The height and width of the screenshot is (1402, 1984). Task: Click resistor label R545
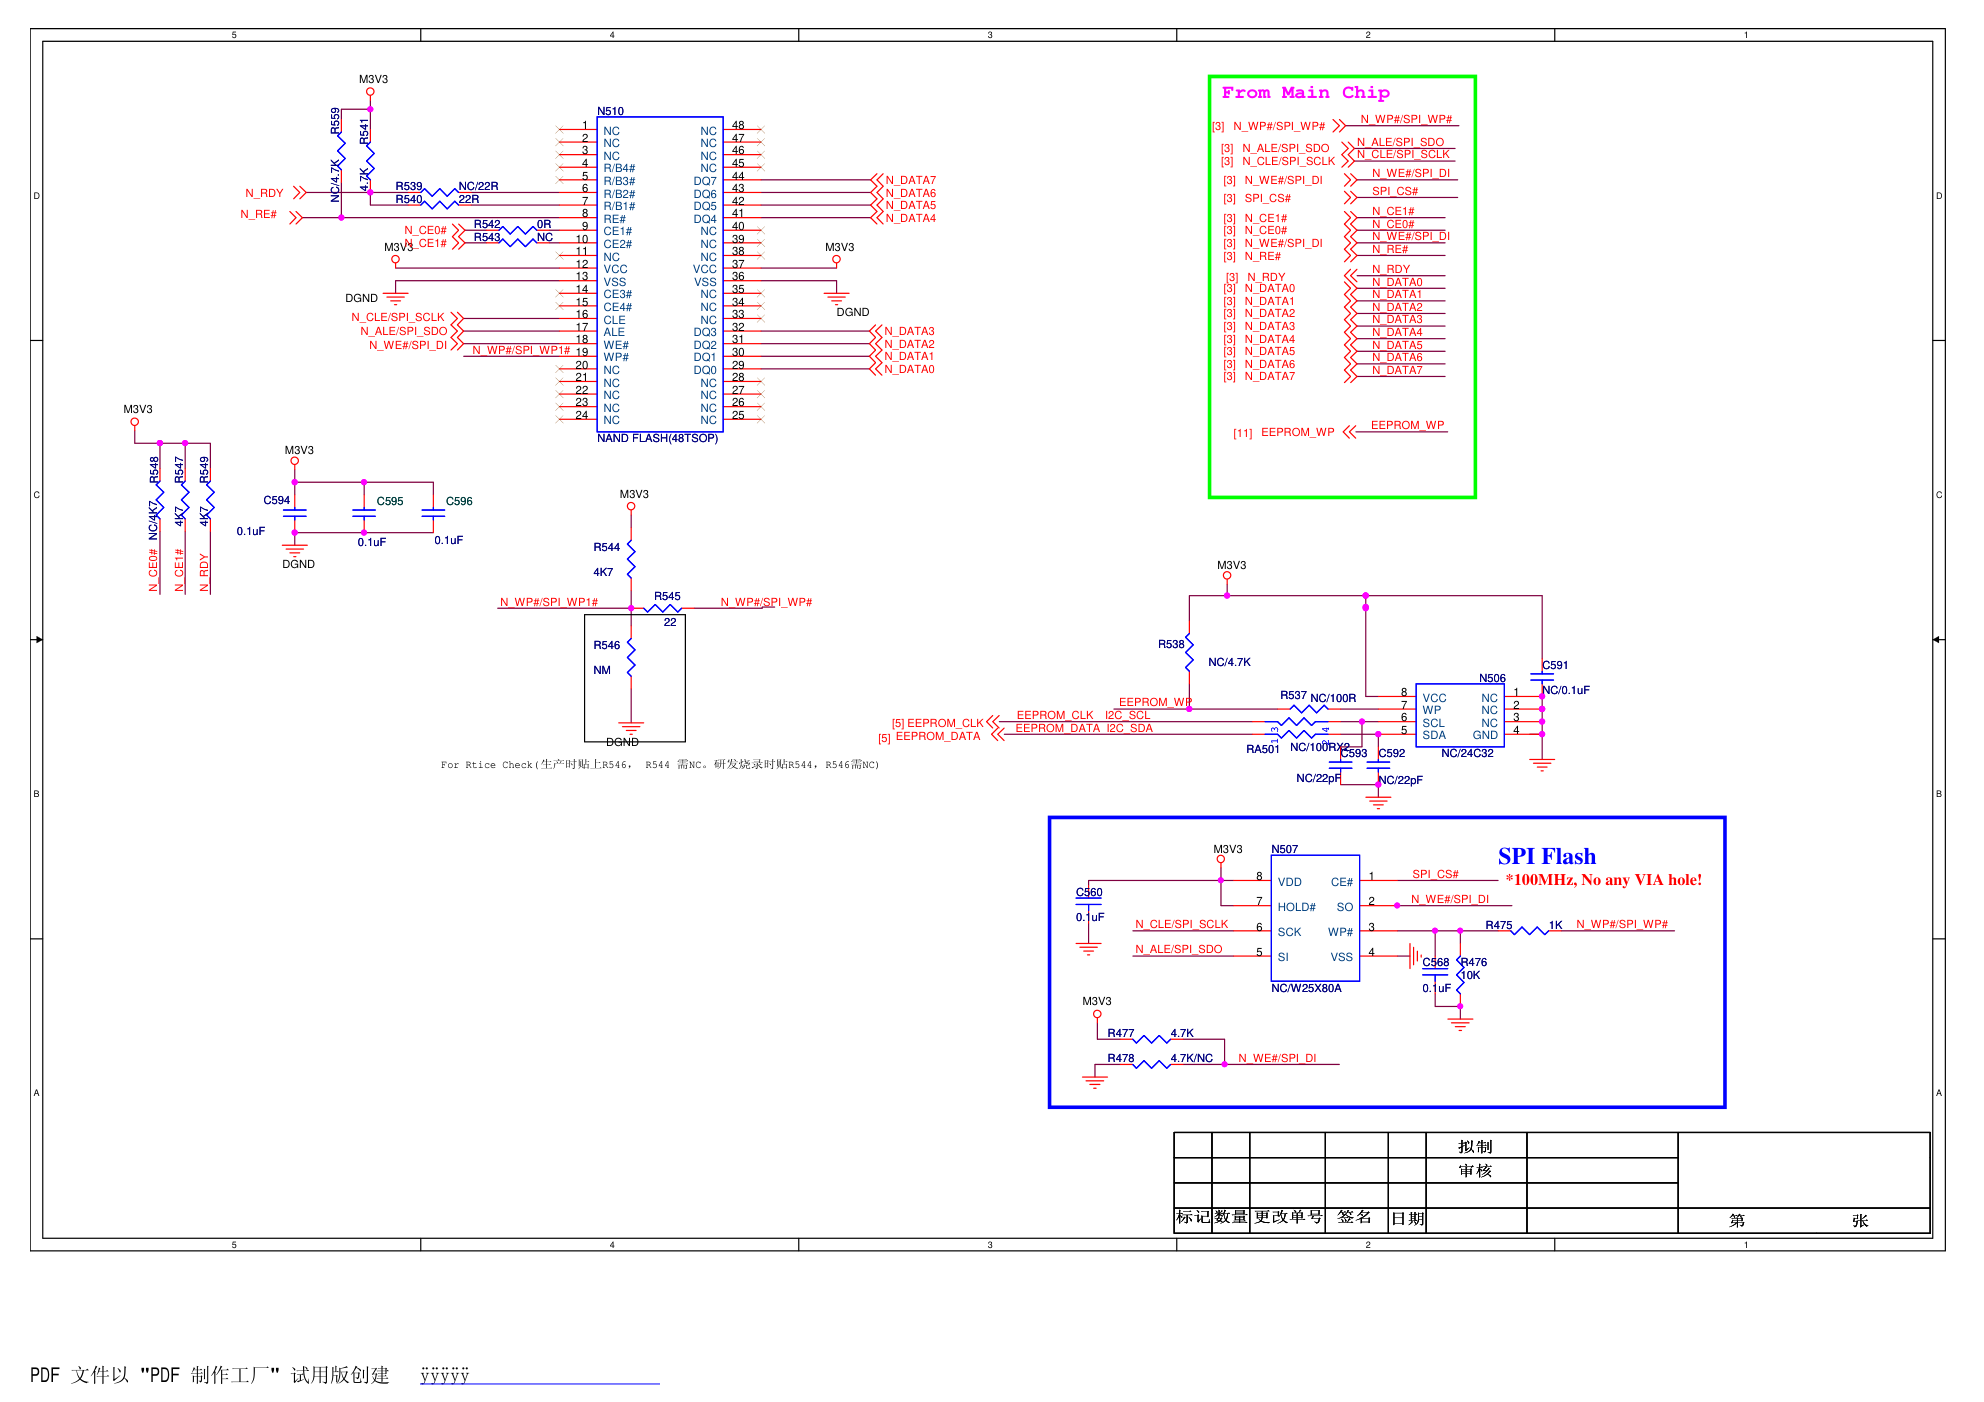[667, 596]
